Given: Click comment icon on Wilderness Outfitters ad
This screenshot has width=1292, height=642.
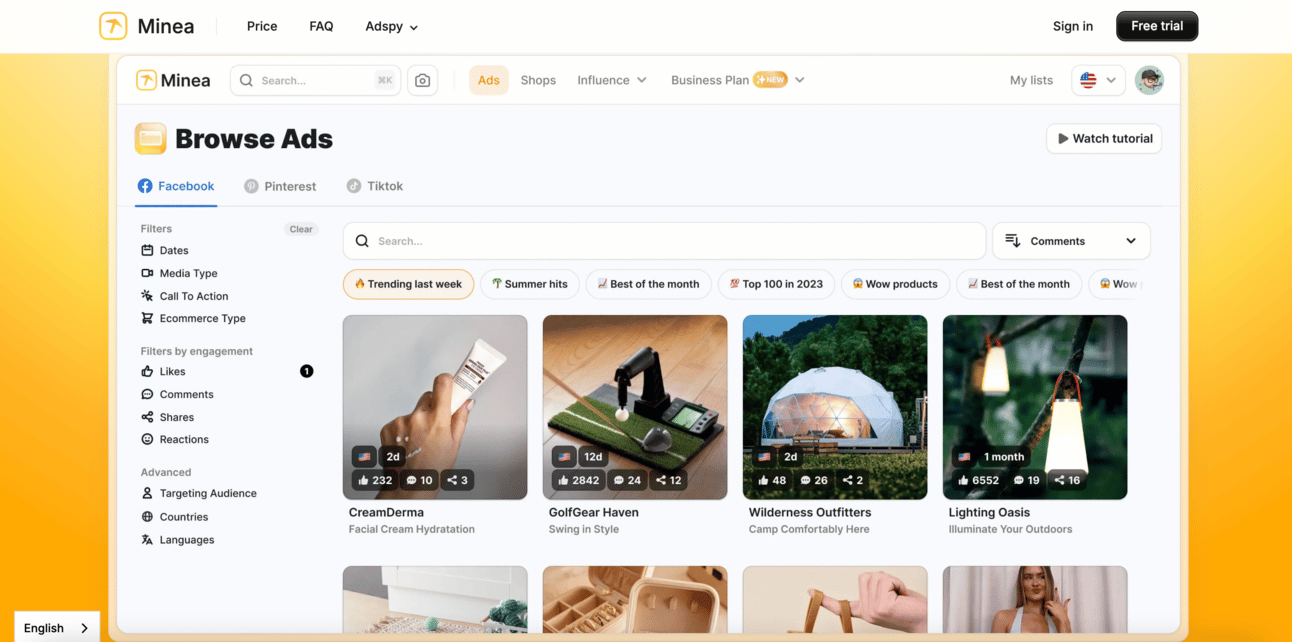Looking at the screenshot, I should tap(806, 481).
